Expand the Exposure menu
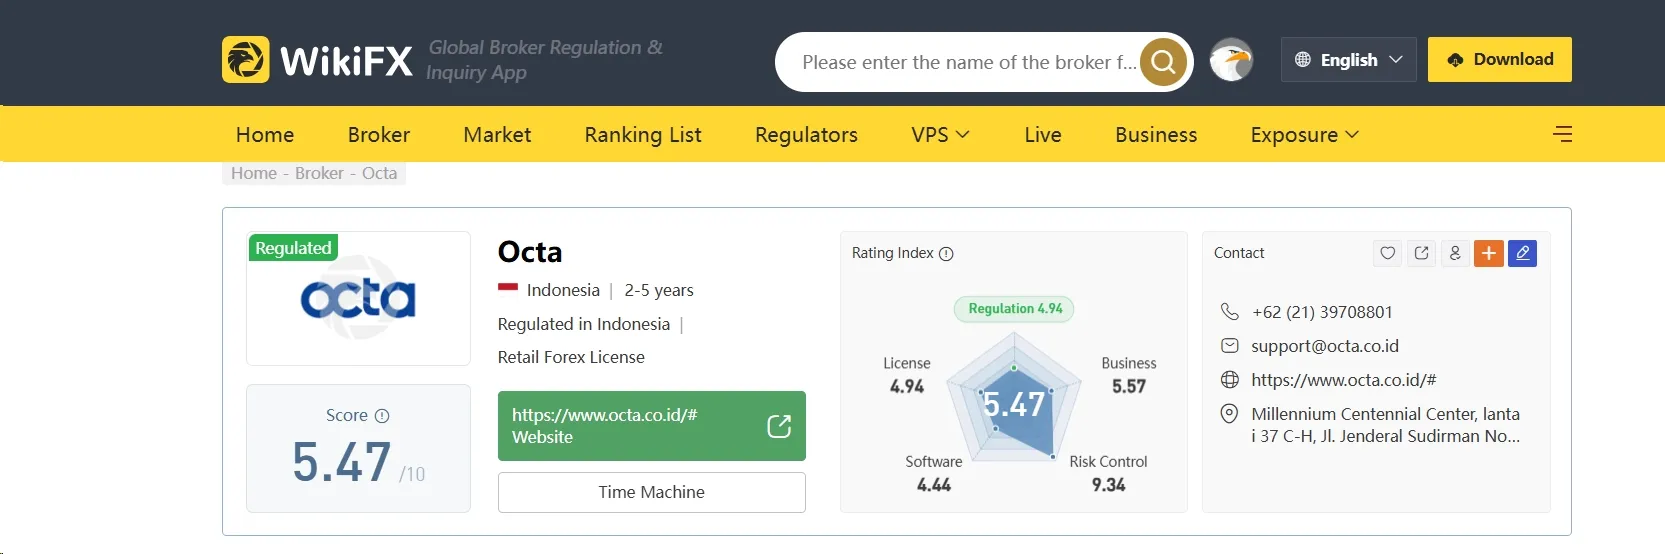Screen dimensions: 1665x554 (1304, 134)
